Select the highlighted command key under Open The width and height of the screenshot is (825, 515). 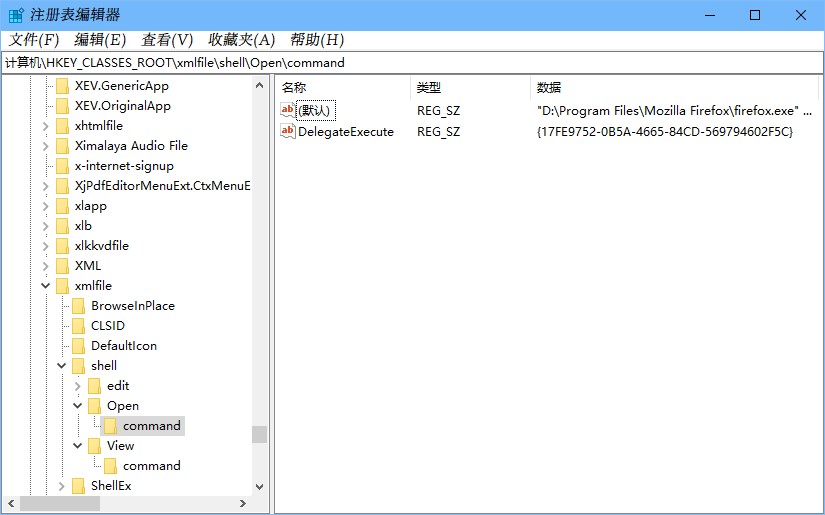pyautogui.click(x=152, y=426)
